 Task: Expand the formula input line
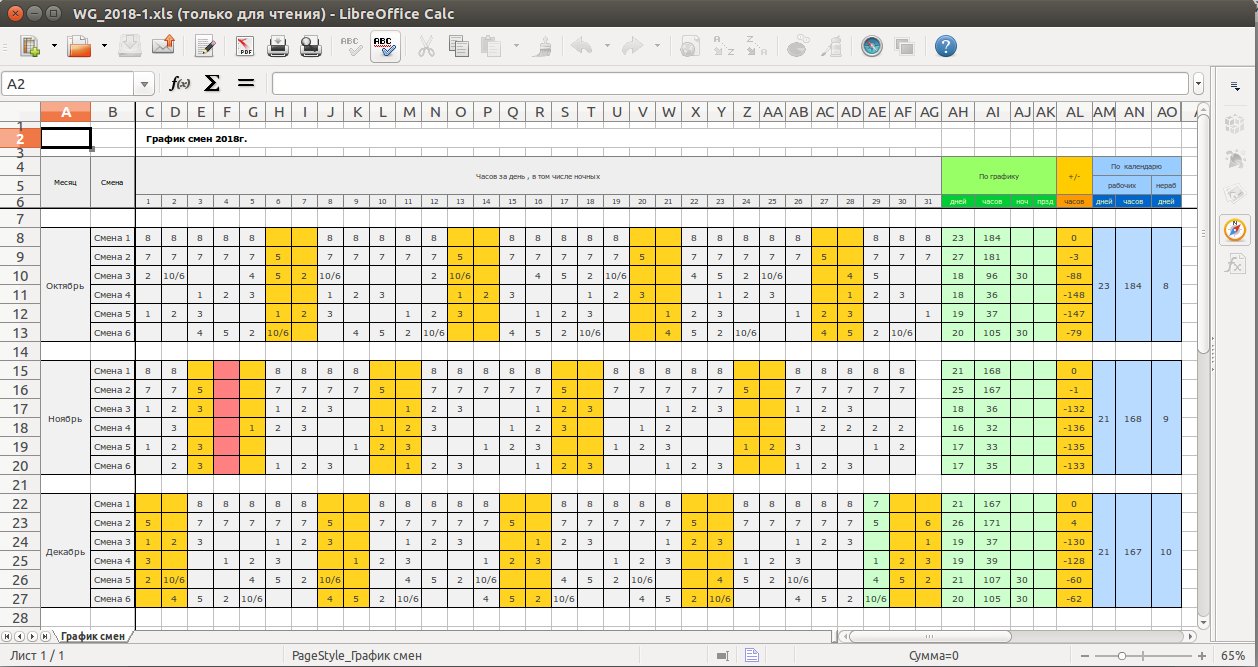(1198, 84)
